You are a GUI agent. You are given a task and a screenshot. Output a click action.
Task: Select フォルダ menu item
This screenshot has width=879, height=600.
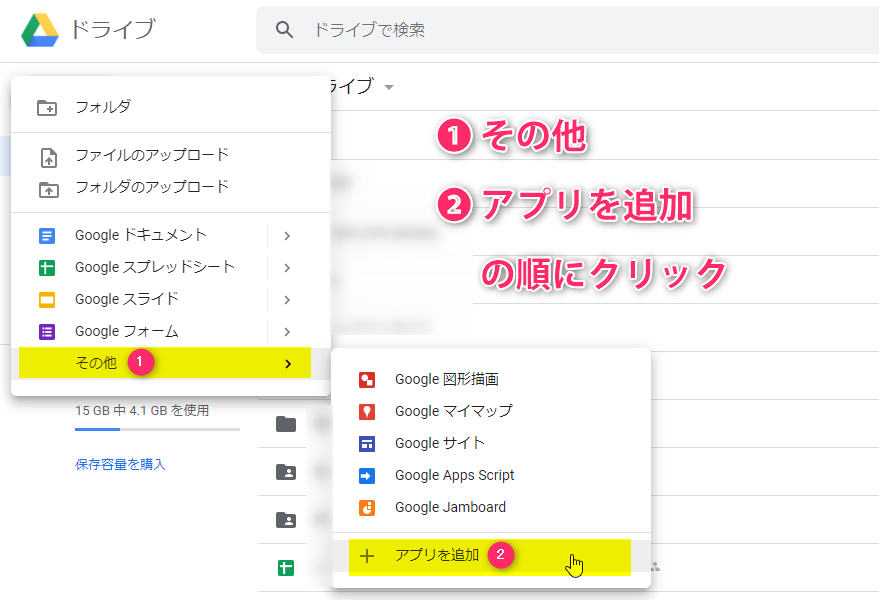click(170, 107)
